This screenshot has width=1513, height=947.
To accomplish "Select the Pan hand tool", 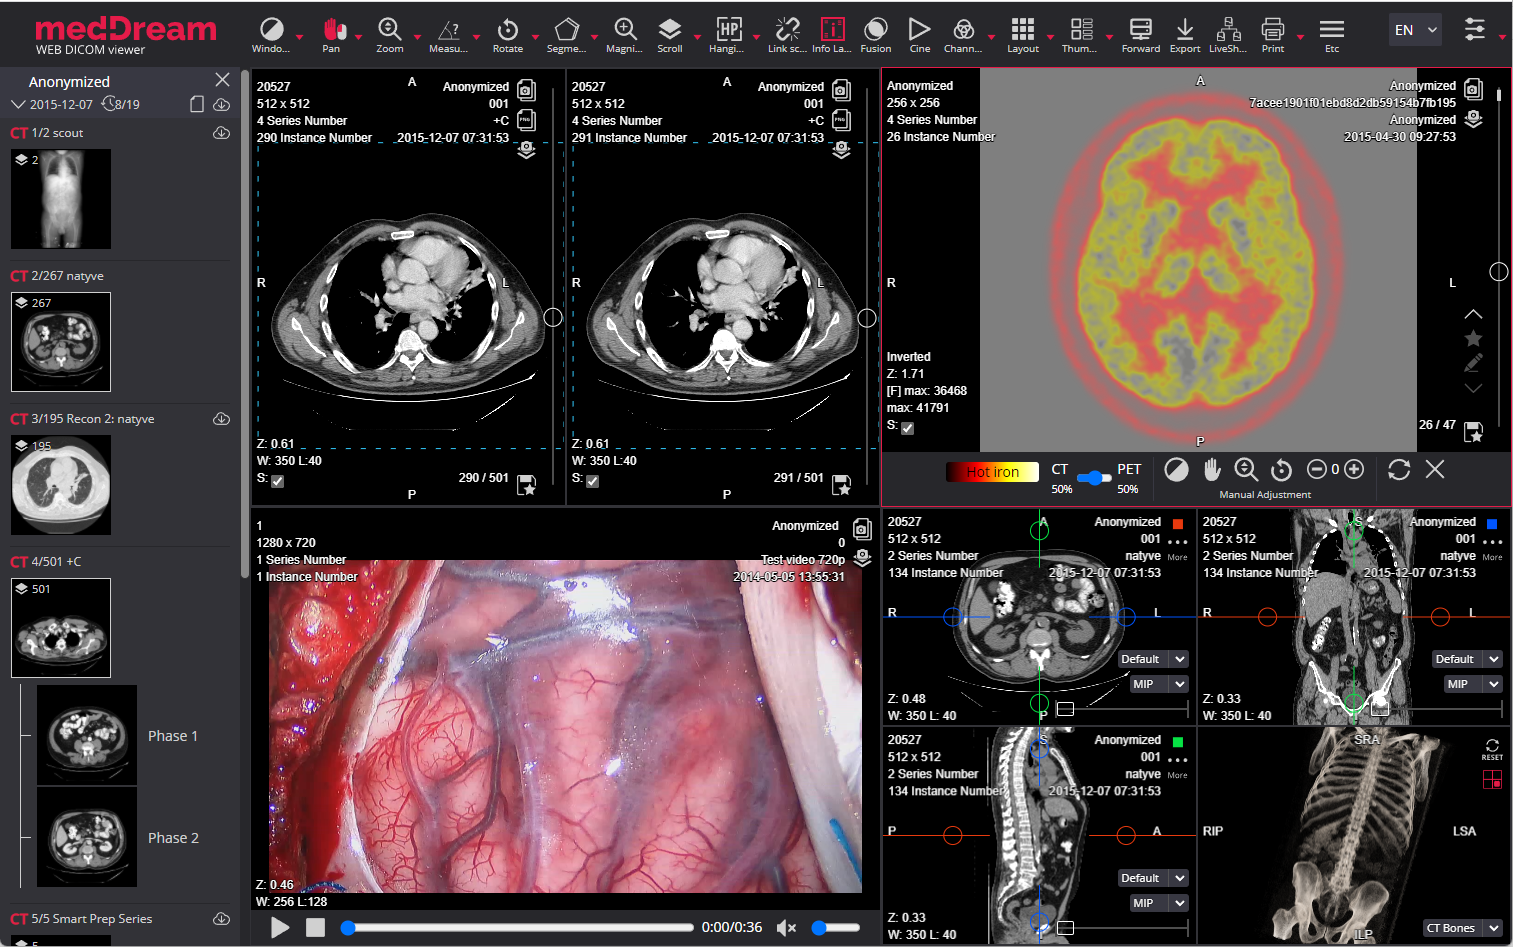I will pyautogui.click(x=333, y=30).
